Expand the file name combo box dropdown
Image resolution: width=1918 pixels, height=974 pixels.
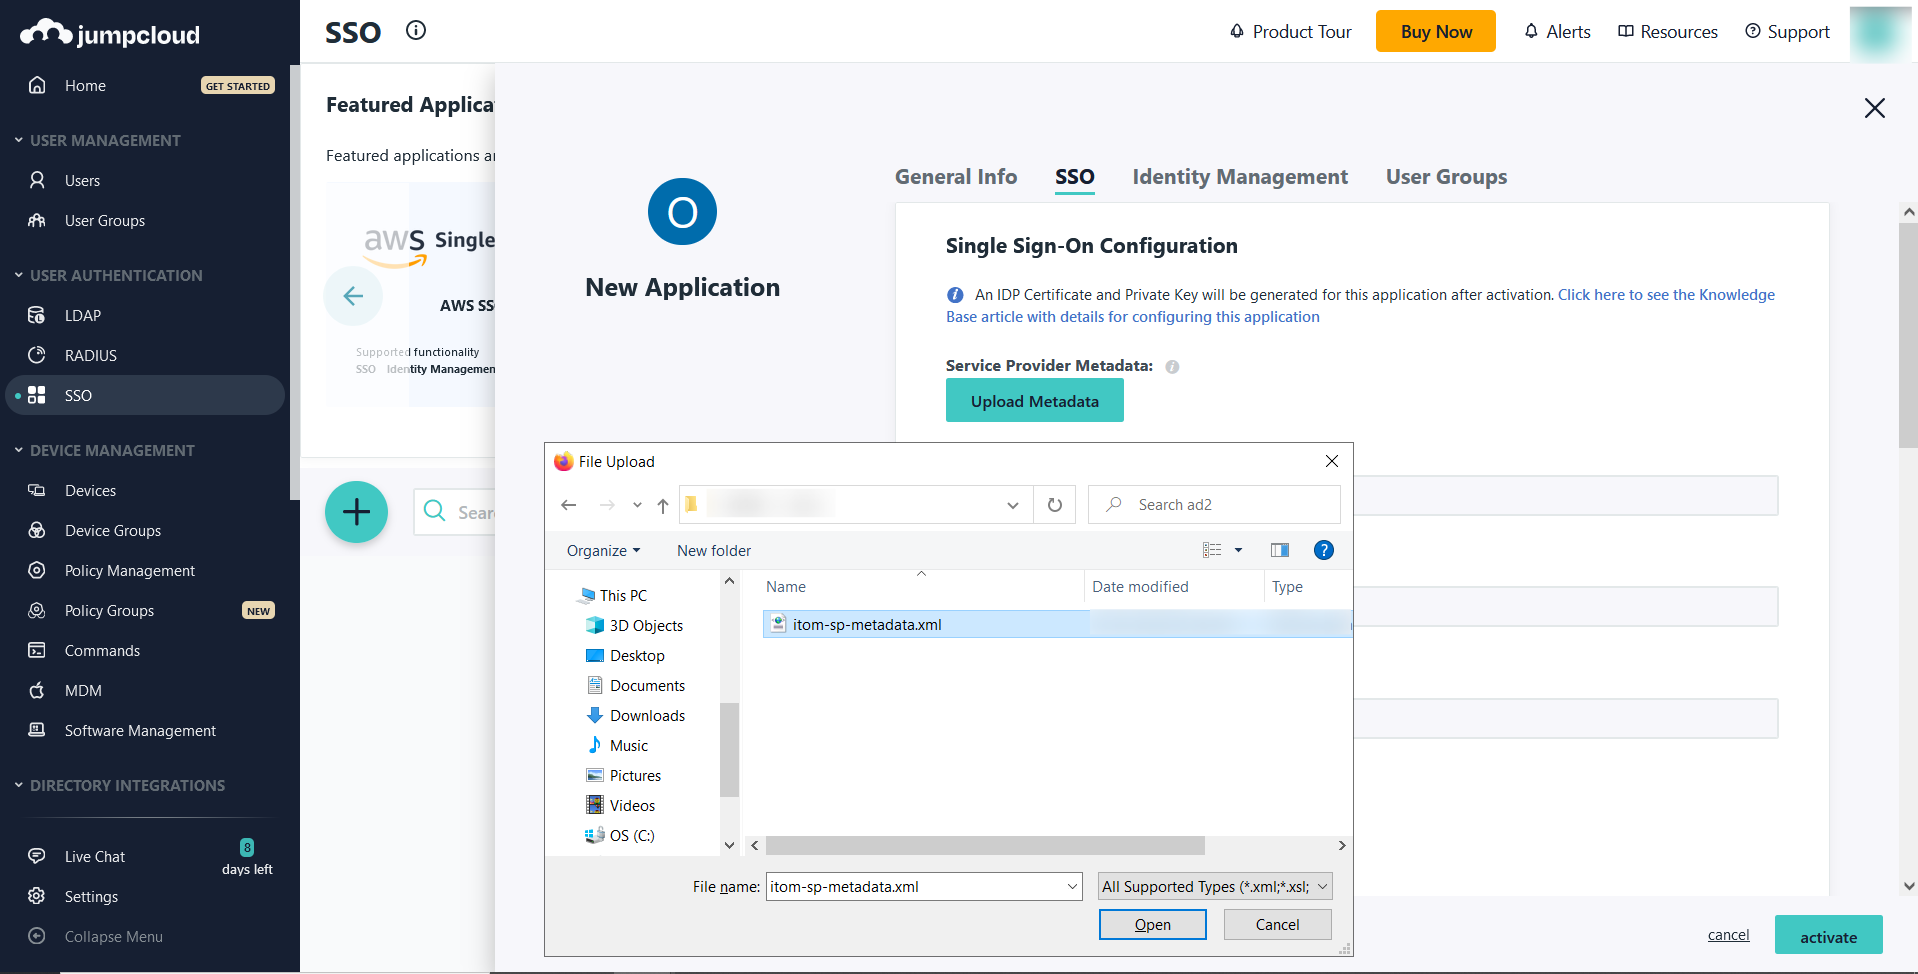click(x=1071, y=886)
